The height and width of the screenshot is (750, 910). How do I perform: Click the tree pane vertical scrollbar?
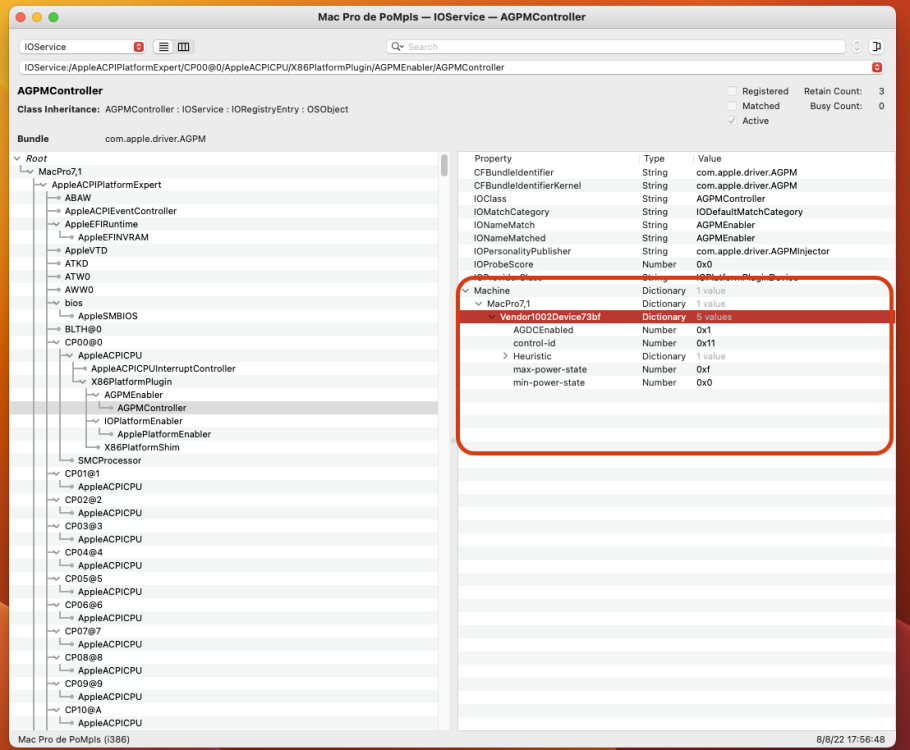pyautogui.click(x=444, y=165)
